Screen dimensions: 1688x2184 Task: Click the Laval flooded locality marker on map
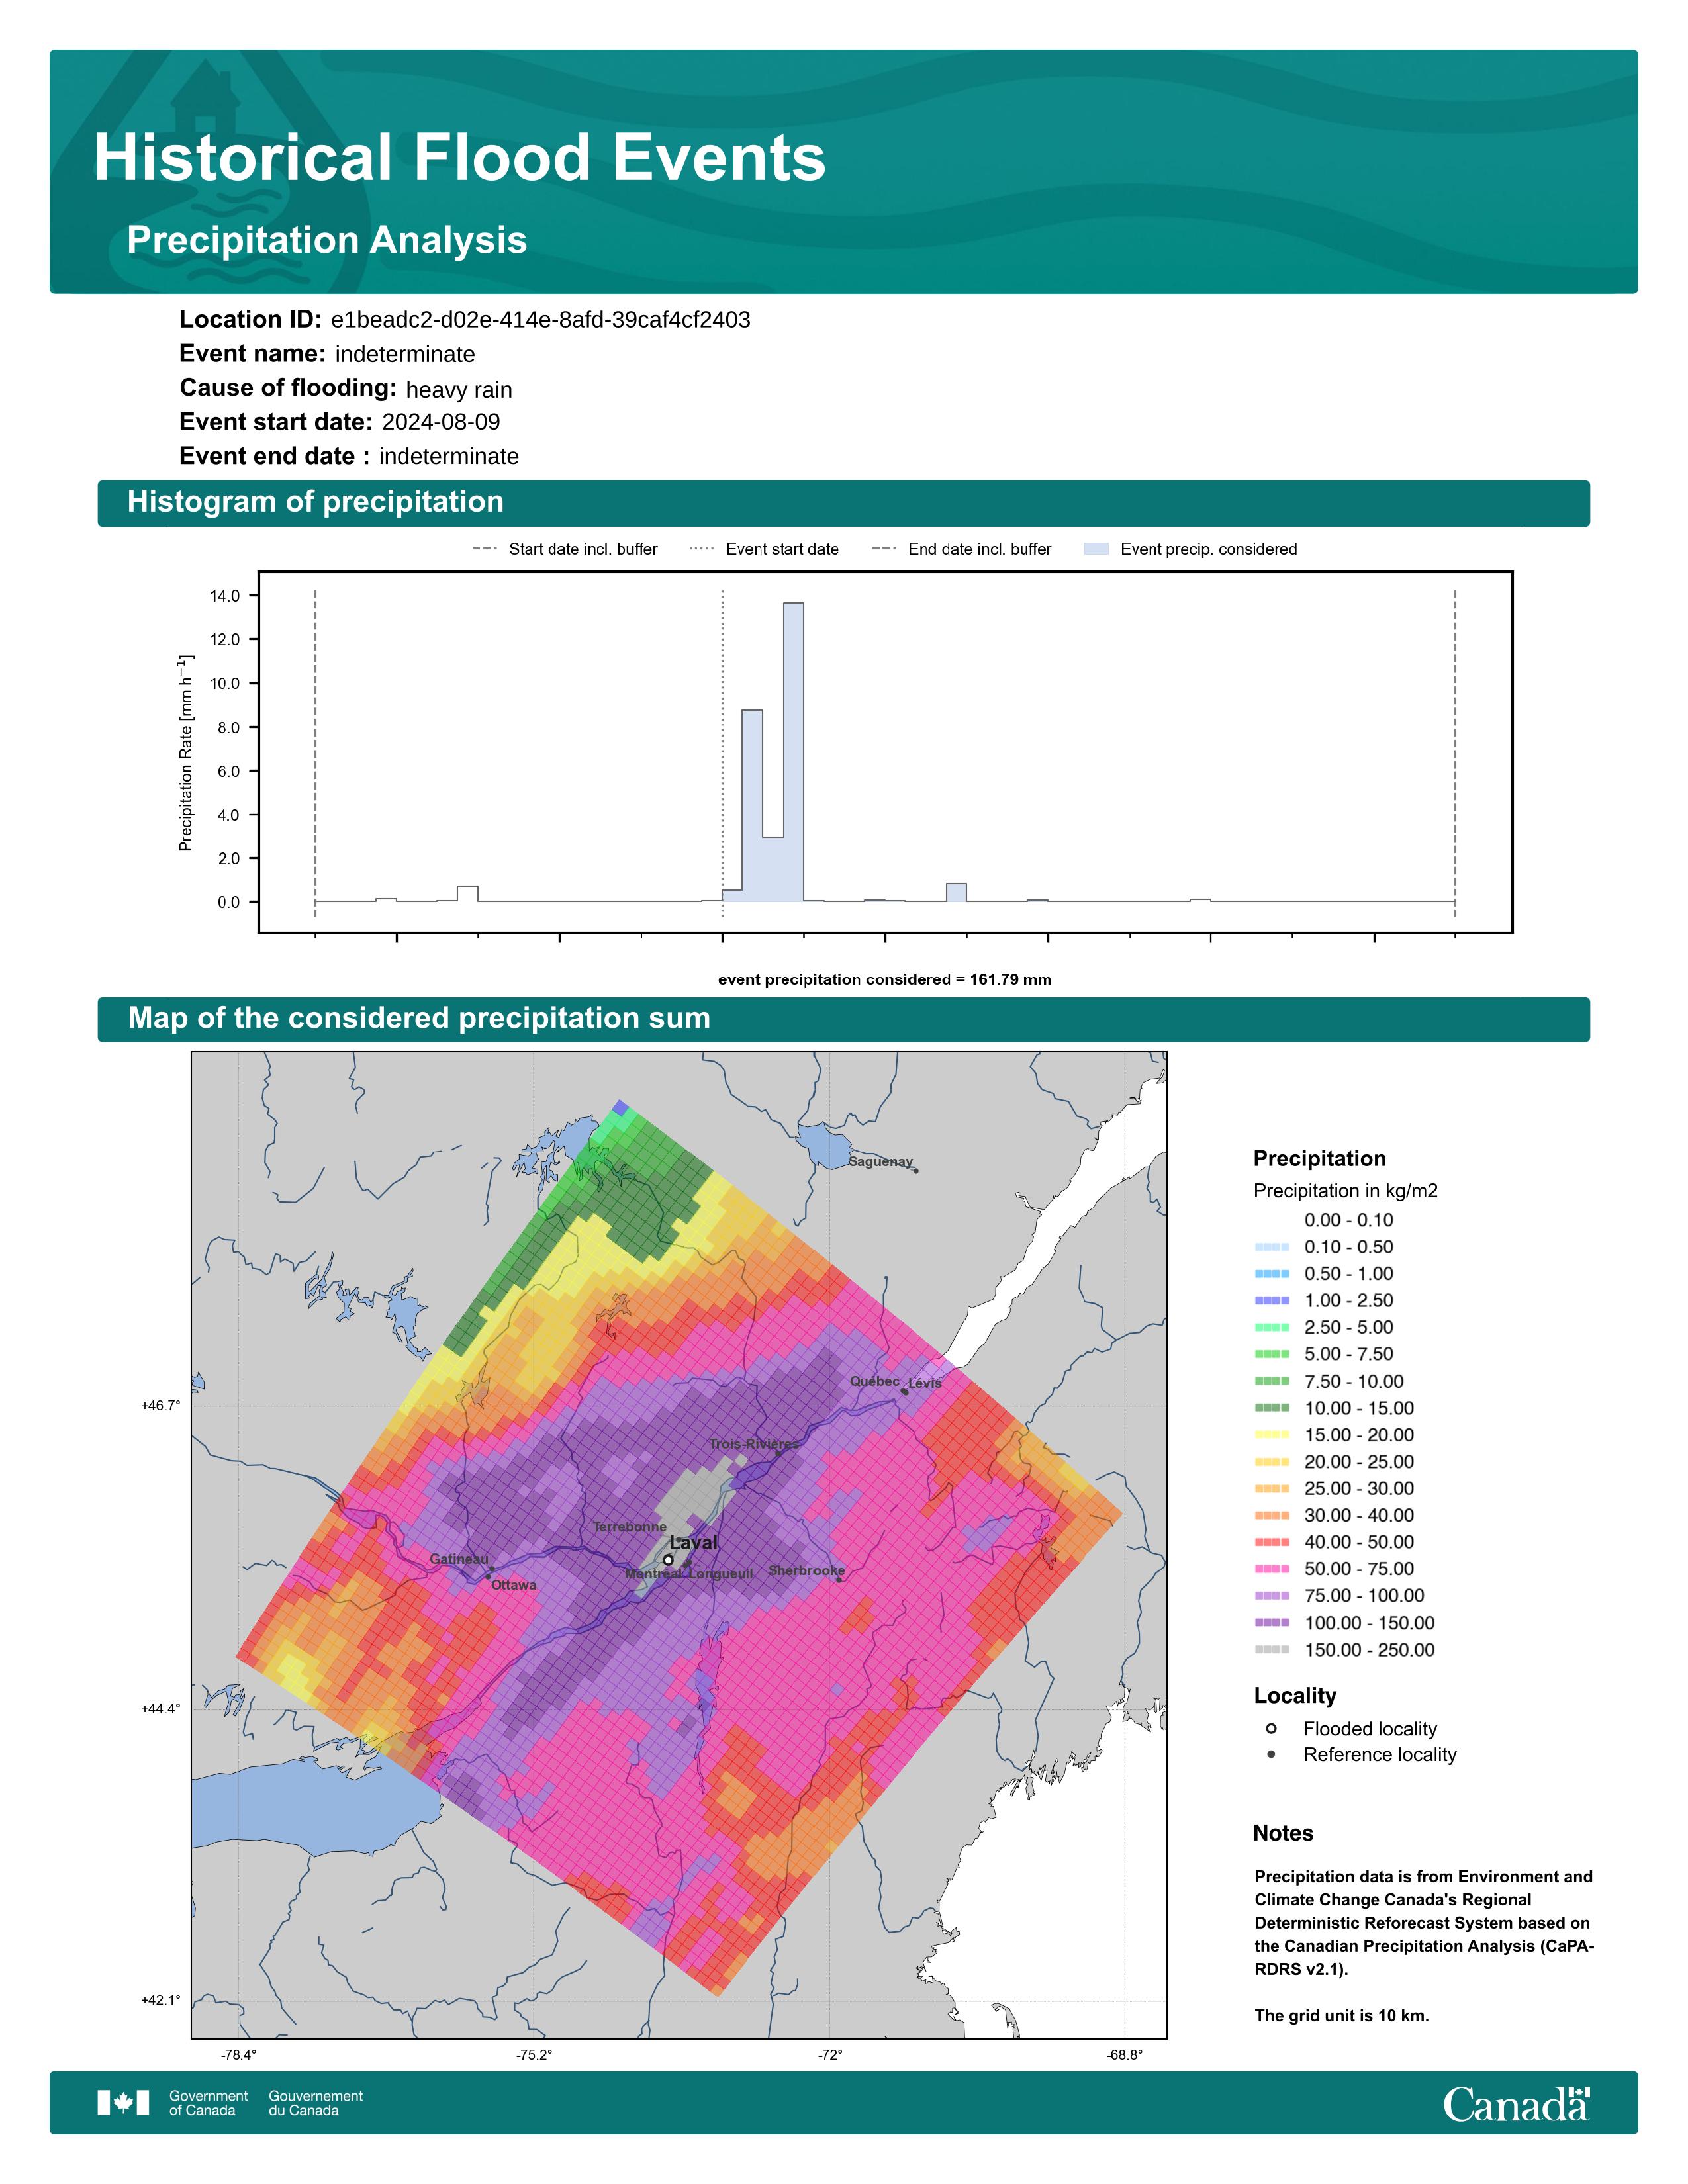(x=668, y=1560)
